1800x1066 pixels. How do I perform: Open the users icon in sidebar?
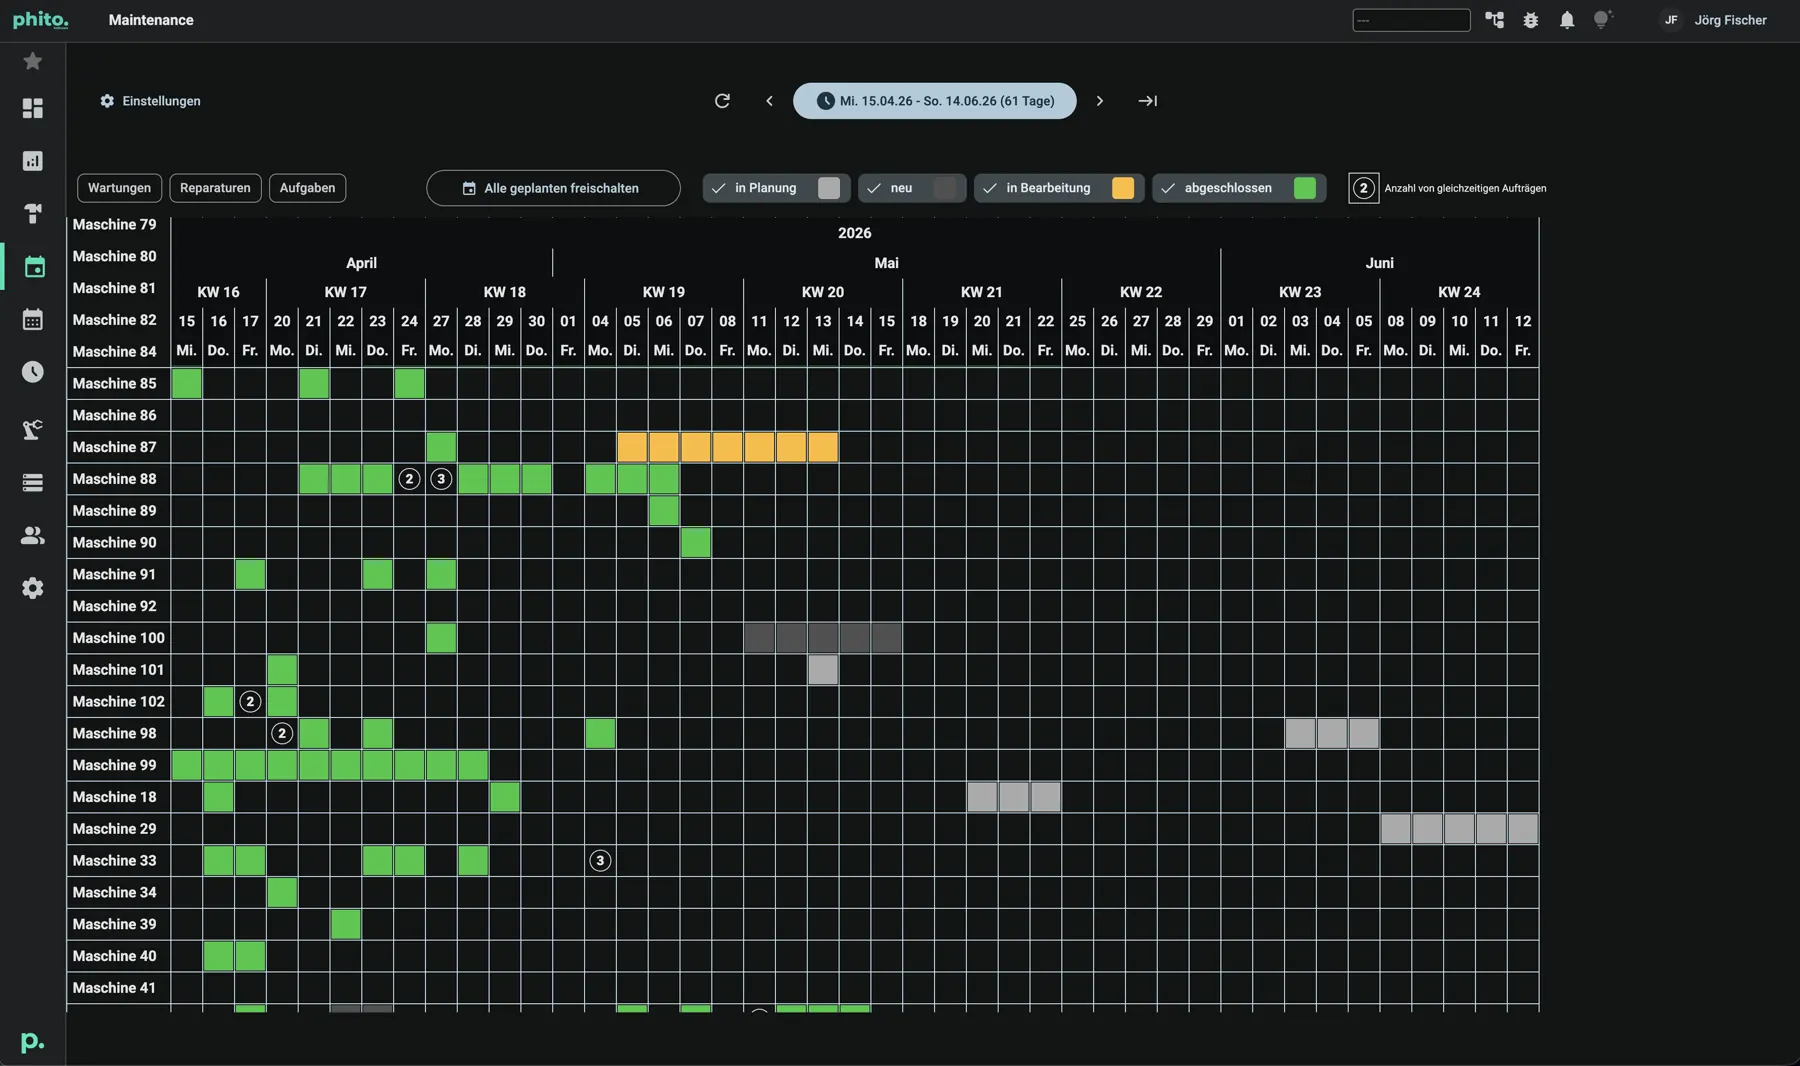pos(33,536)
